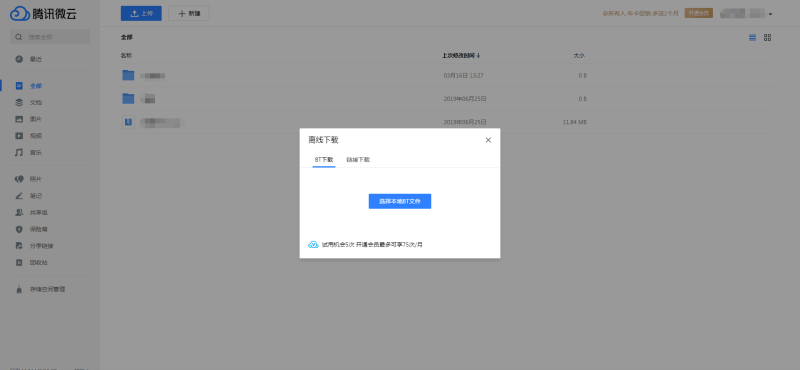Switch to 链接下载 tab
800x370 pixels.
tap(358, 160)
